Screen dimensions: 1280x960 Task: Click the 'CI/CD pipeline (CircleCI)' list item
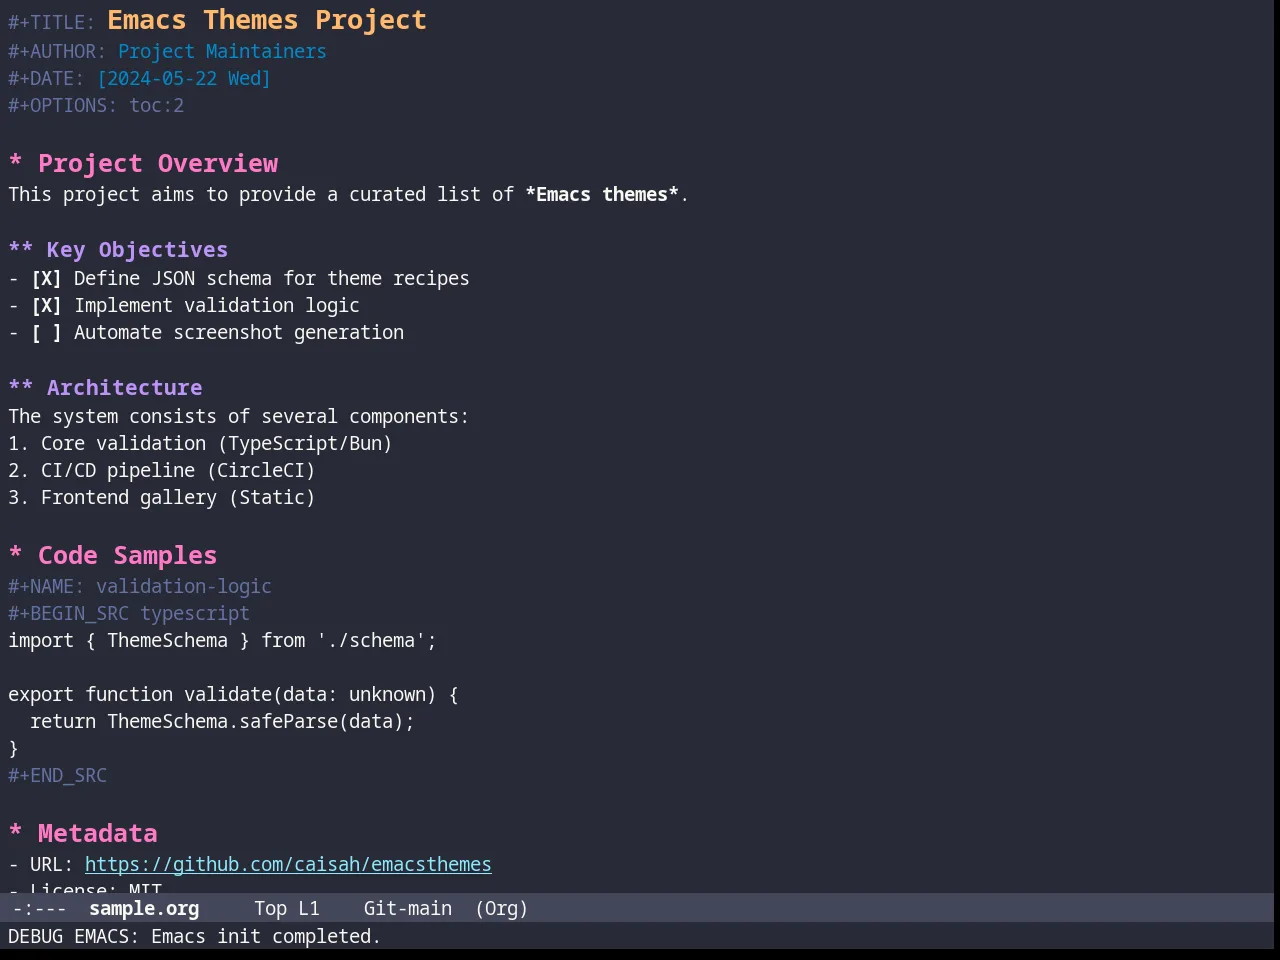pos(178,470)
